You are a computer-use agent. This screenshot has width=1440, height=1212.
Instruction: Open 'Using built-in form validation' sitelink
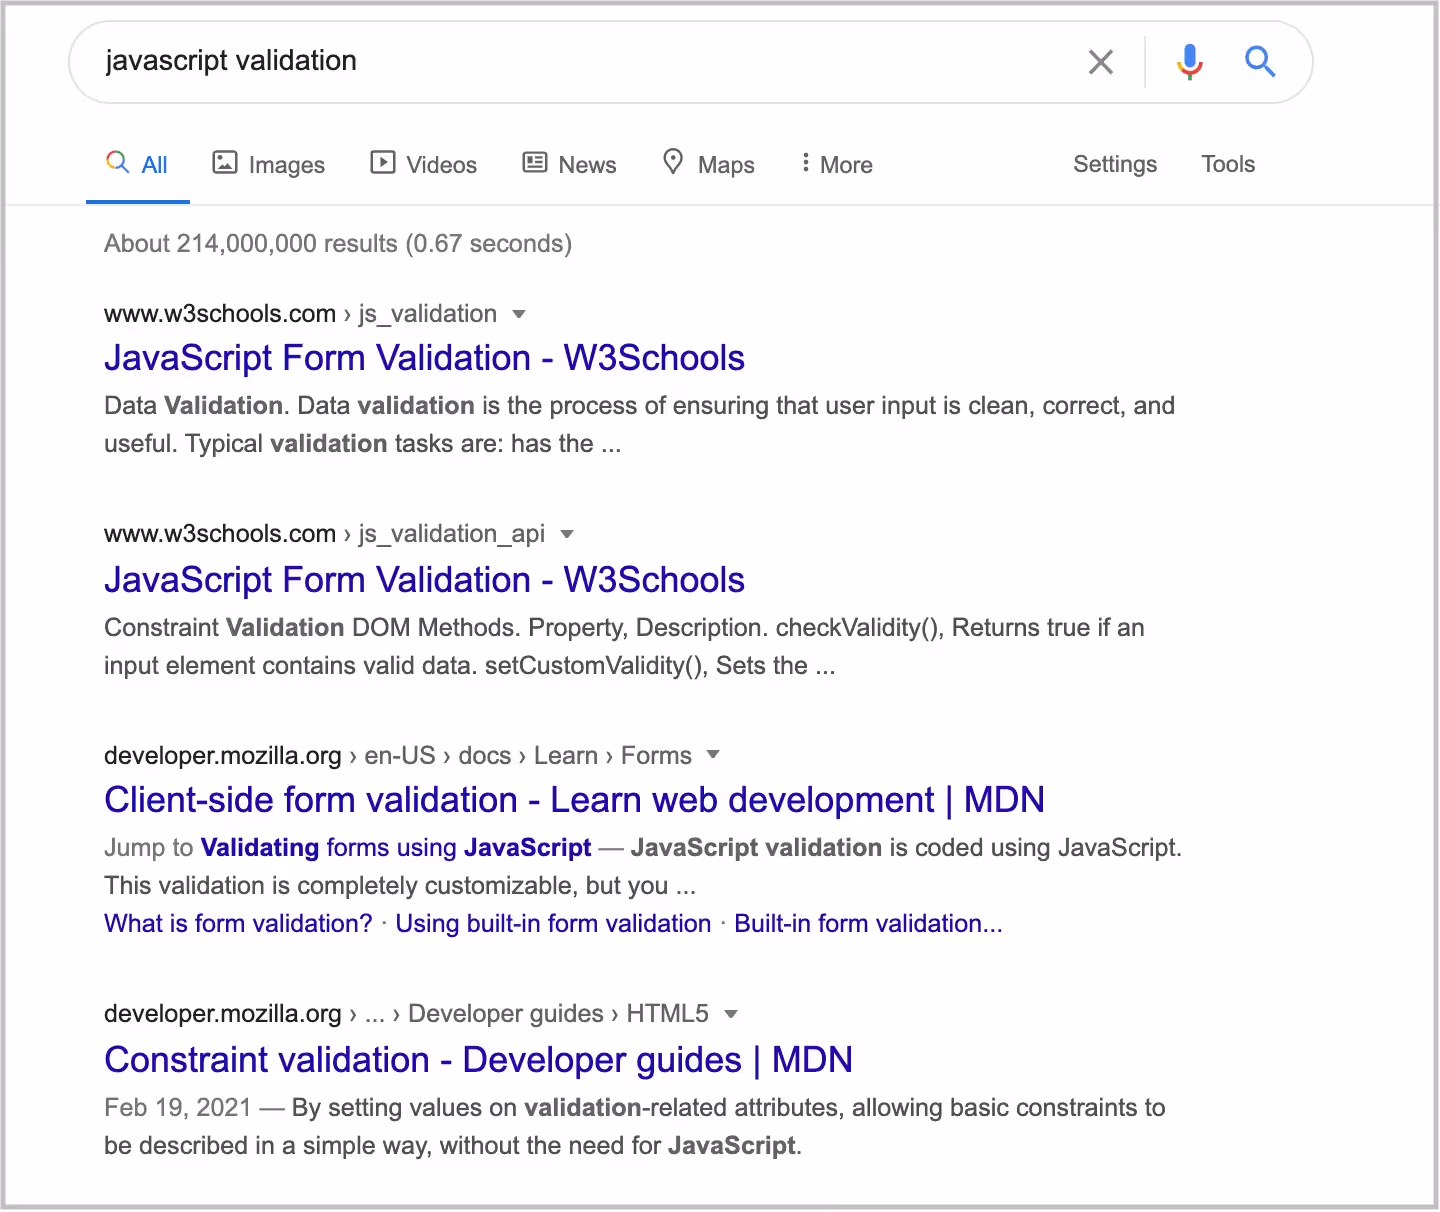coord(553,923)
